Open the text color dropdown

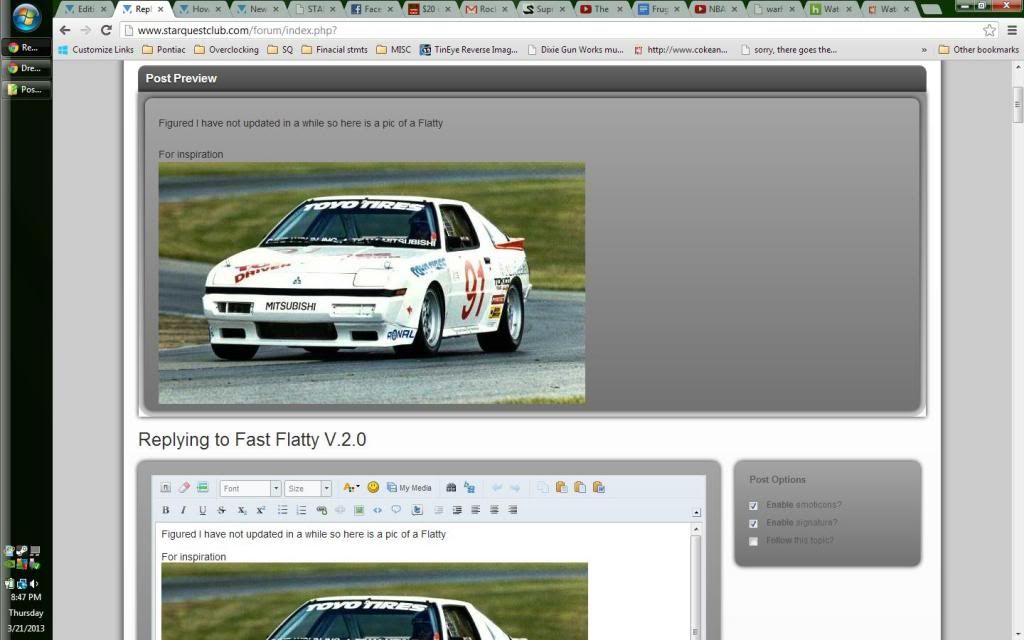click(351, 488)
